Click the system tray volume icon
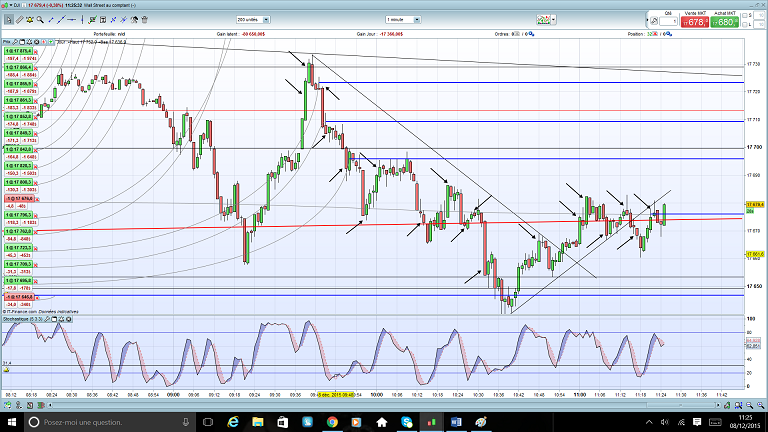 665,422
